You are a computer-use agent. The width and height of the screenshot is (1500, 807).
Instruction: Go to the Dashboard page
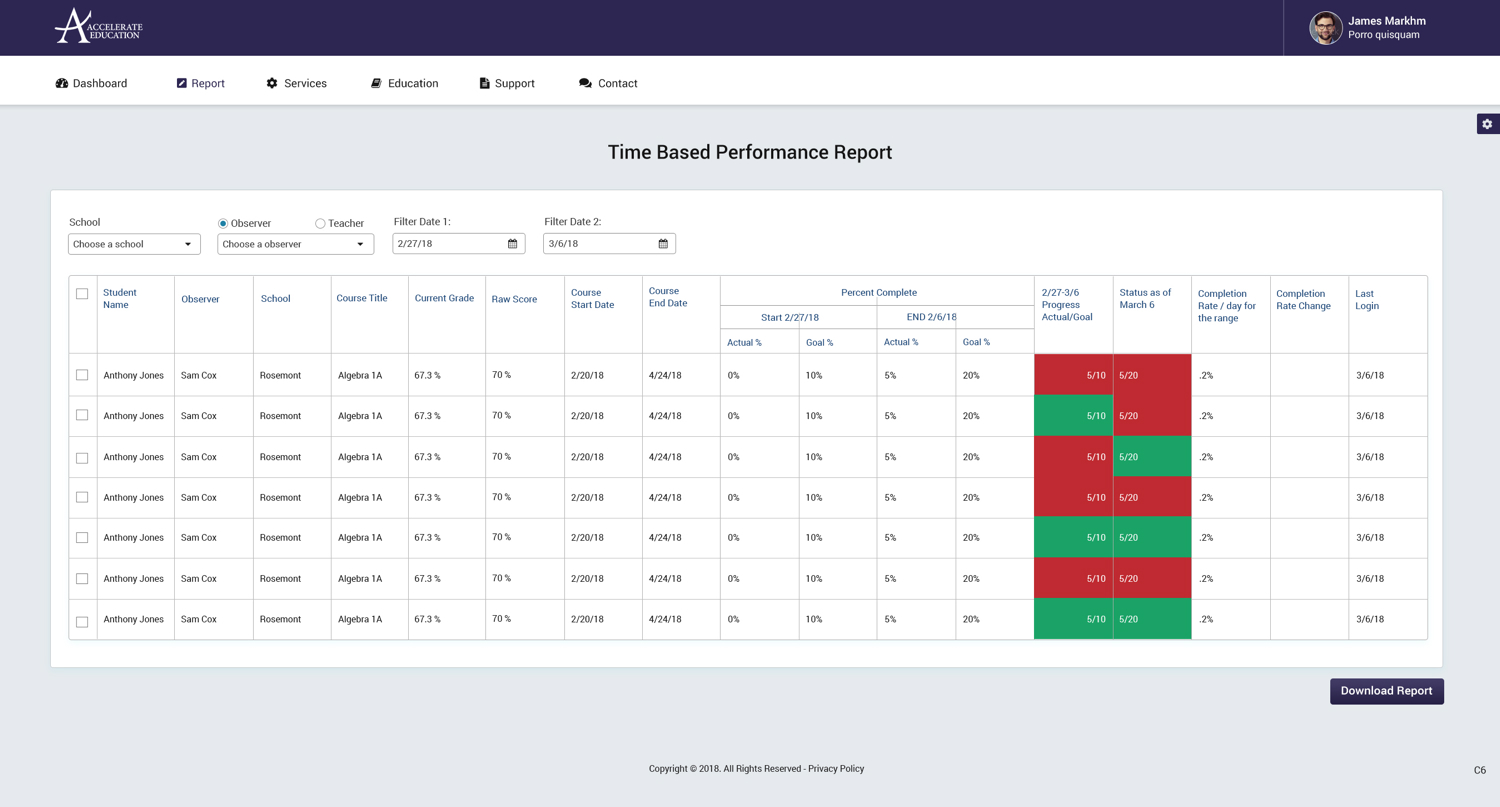click(91, 83)
